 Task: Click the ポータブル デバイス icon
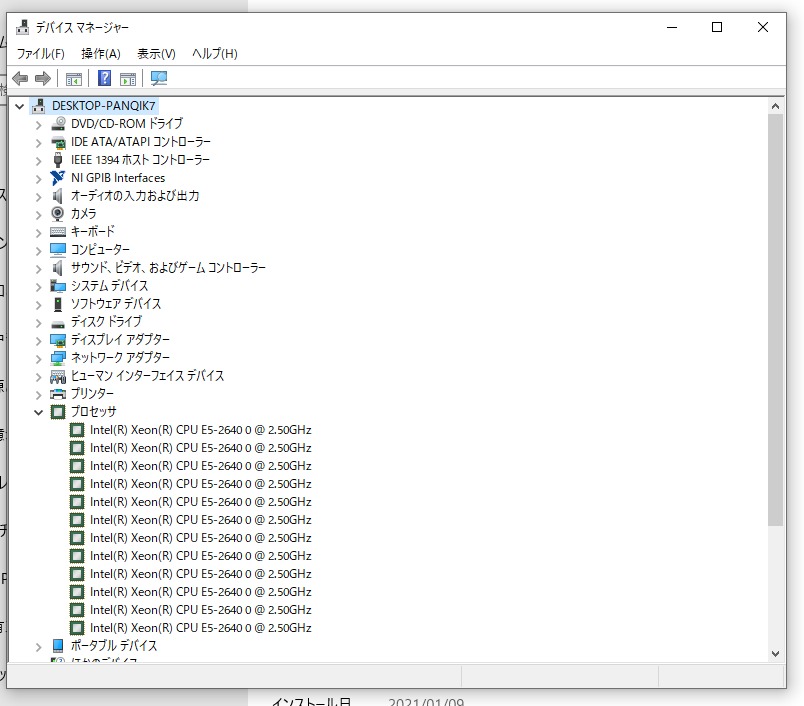click(x=58, y=646)
